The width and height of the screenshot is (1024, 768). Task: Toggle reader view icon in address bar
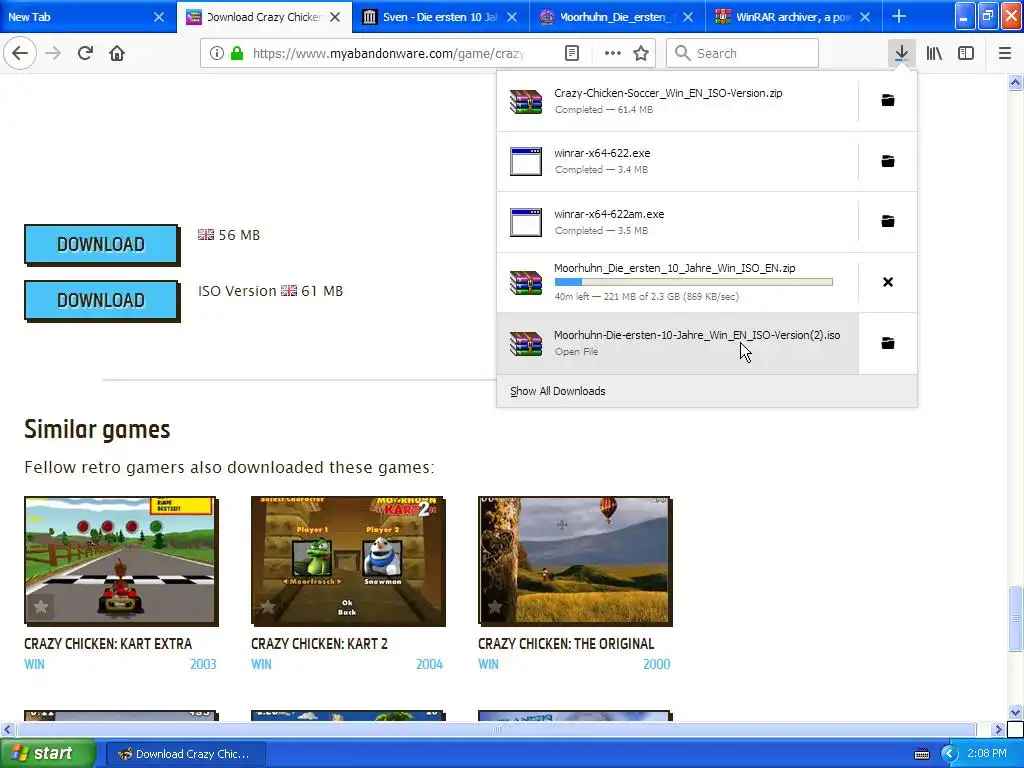point(572,53)
